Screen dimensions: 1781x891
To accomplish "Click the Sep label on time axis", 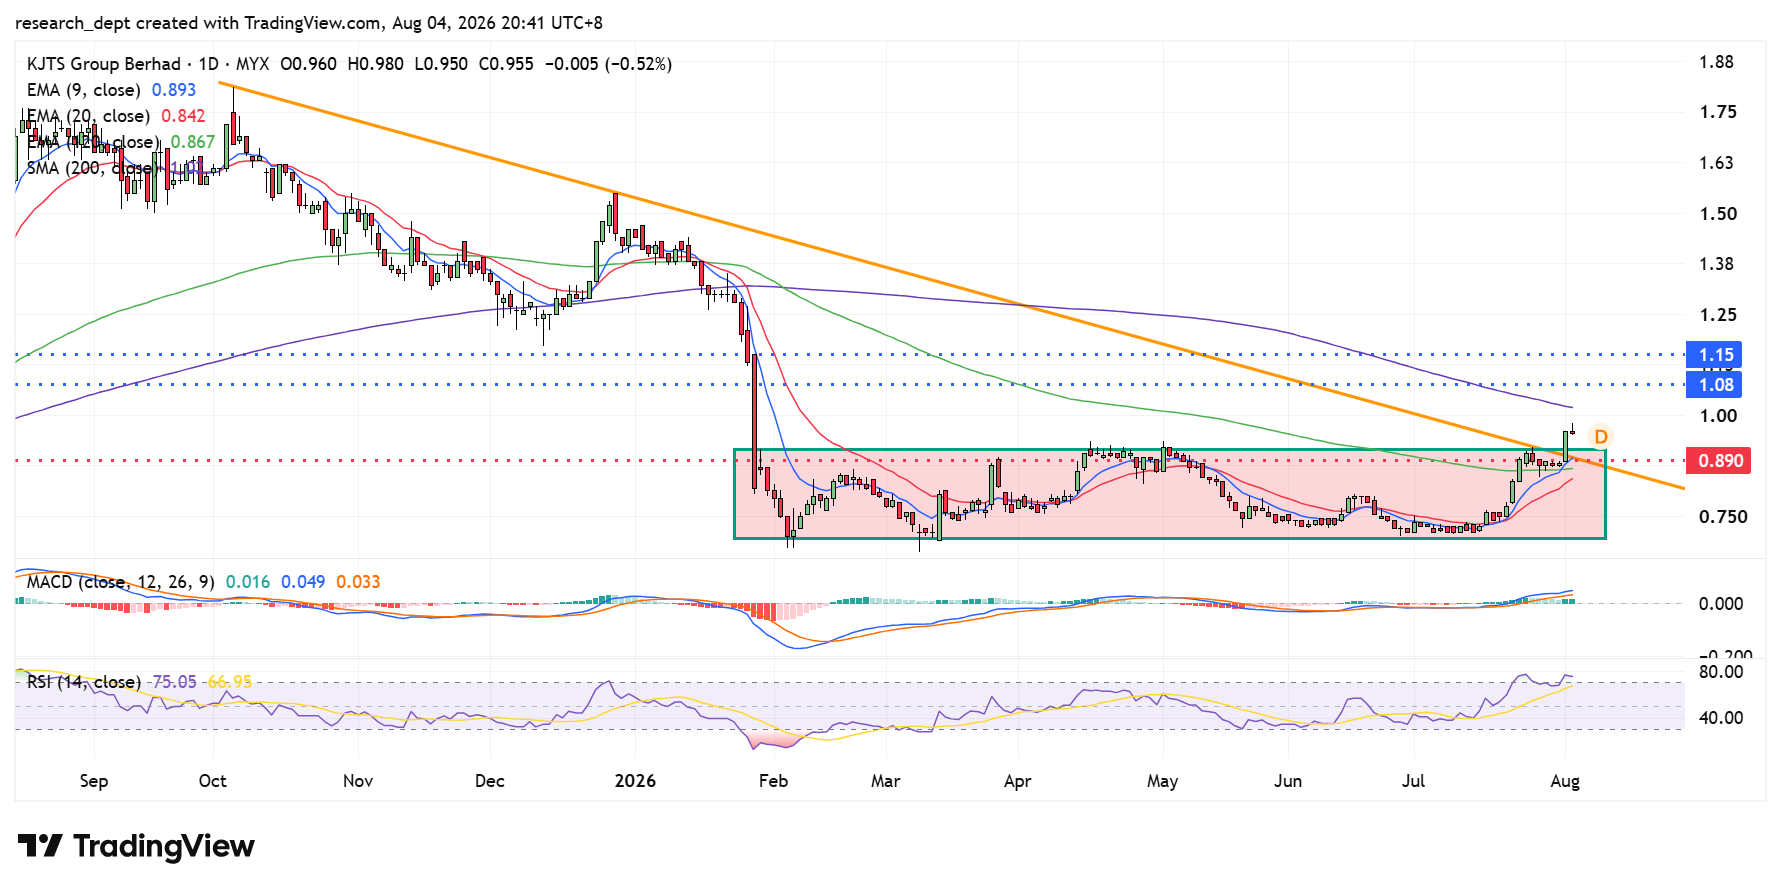I will point(94,781).
